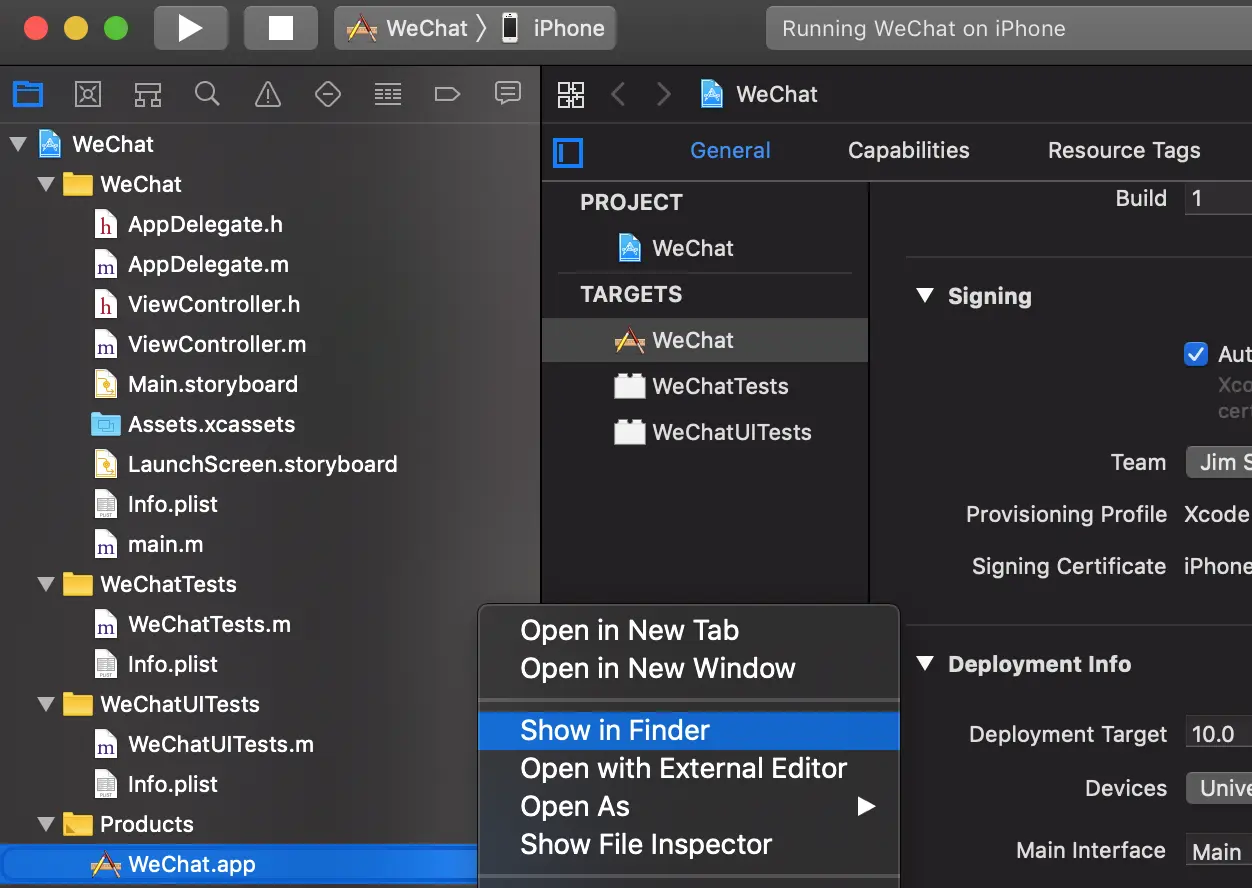Click the Main Interface field
Viewport: 1252px width, 888px height.
coord(1219,851)
